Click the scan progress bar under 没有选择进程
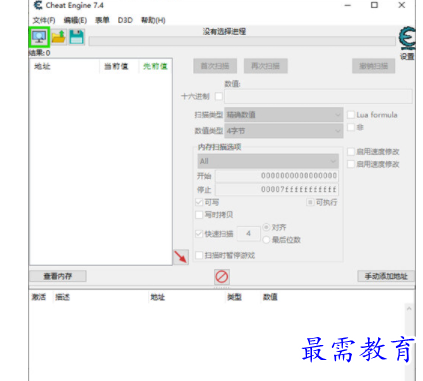Viewport: 423px width, 381px height. 242,41
